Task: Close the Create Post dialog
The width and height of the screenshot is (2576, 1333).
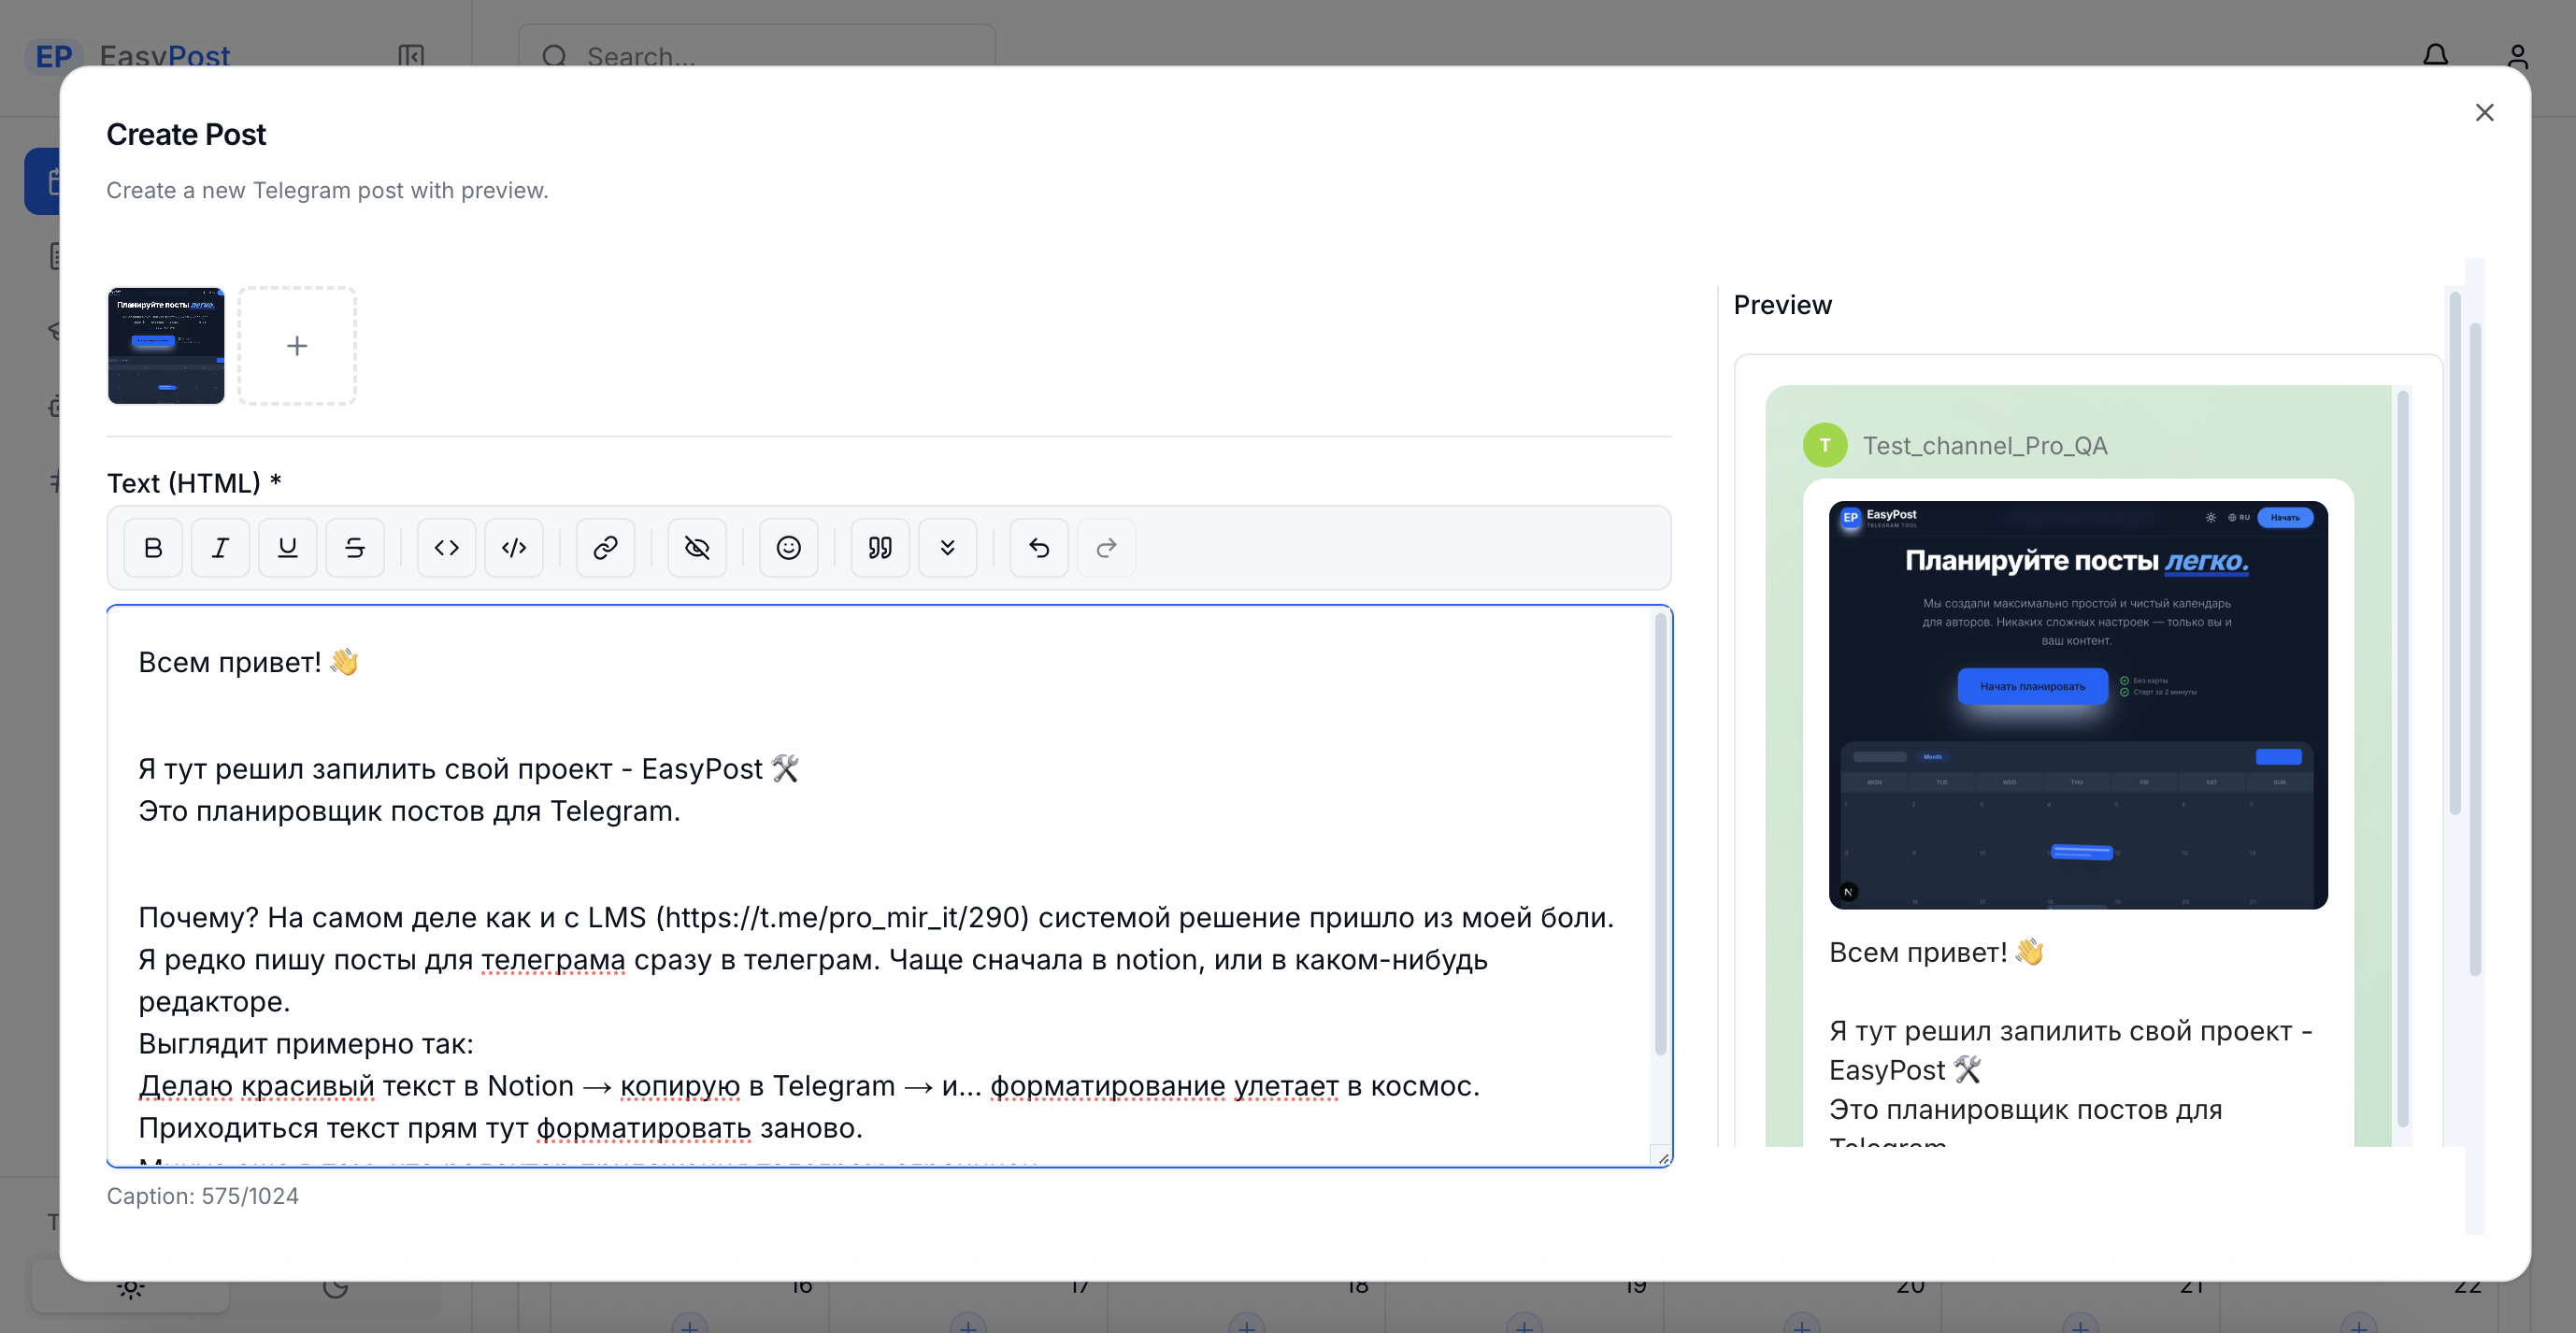Action: pyautogui.click(x=2484, y=113)
